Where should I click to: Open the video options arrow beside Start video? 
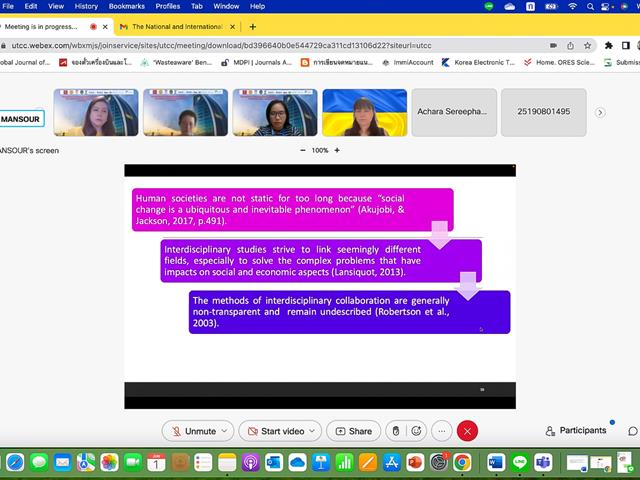(312, 431)
